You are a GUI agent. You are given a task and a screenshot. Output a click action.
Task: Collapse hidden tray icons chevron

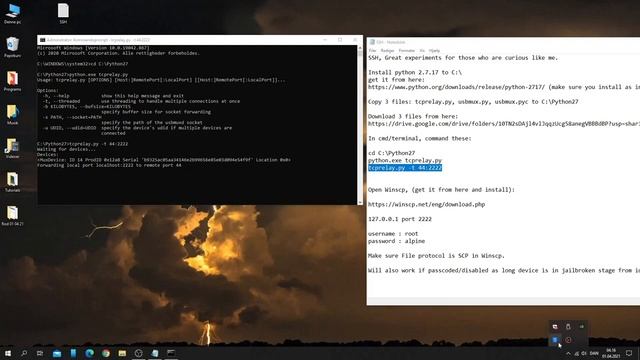568,353
